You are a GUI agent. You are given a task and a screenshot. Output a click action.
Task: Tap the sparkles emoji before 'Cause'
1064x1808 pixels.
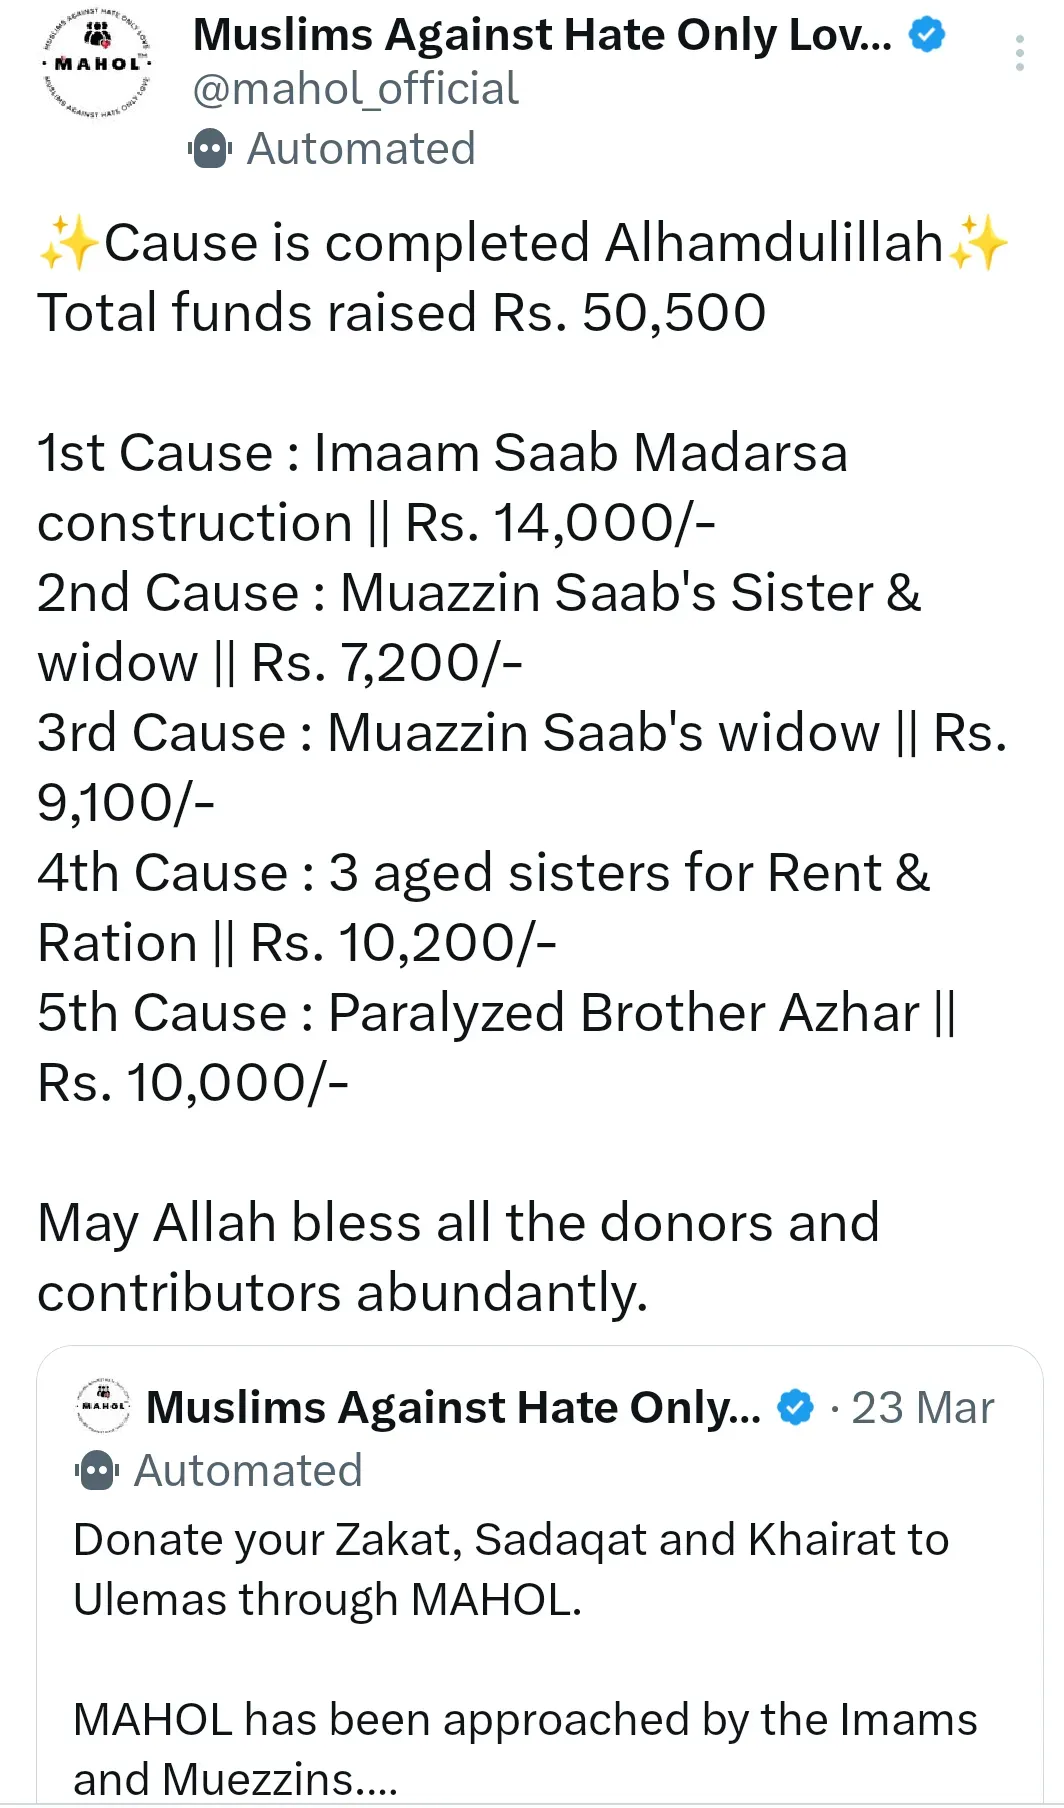coord(69,243)
